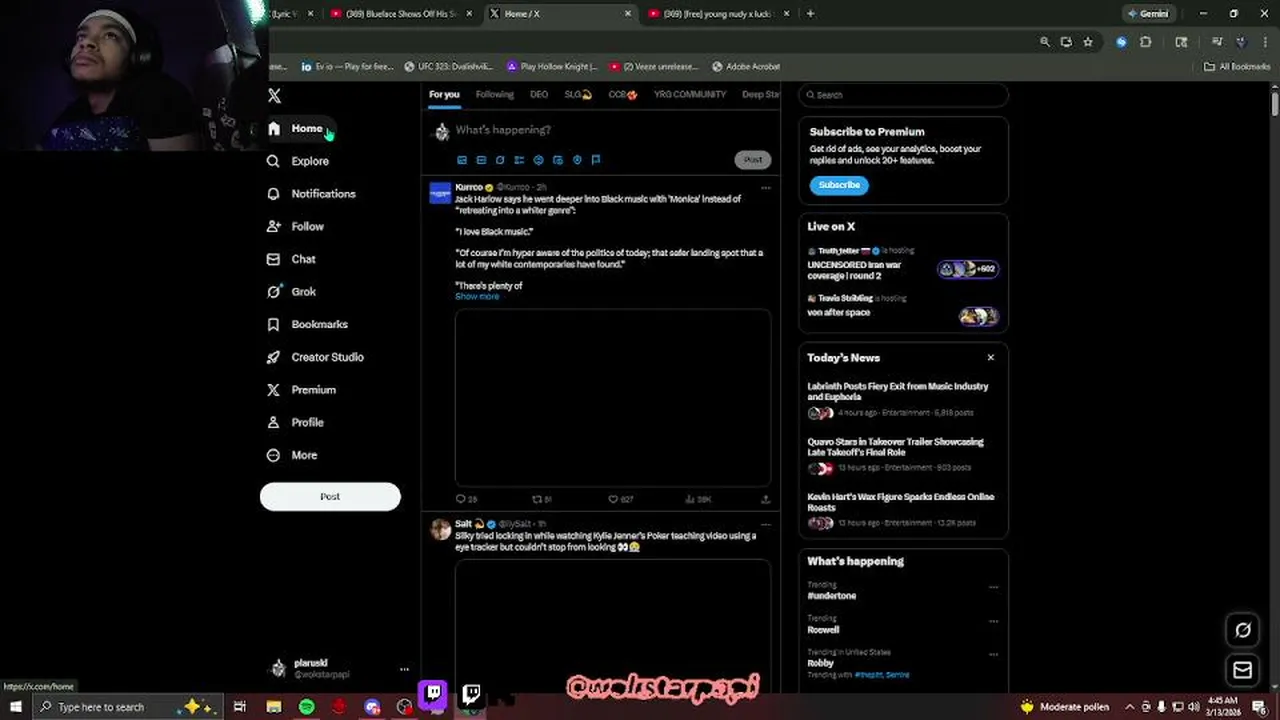Viewport: 1280px width, 720px height.
Task: Open Notifications in the sidebar
Action: pyautogui.click(x=311, y=194)
